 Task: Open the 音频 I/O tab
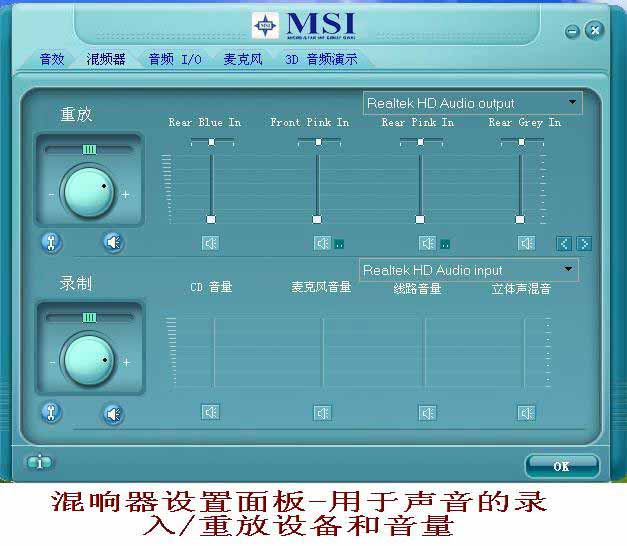(x=175, y=59)
